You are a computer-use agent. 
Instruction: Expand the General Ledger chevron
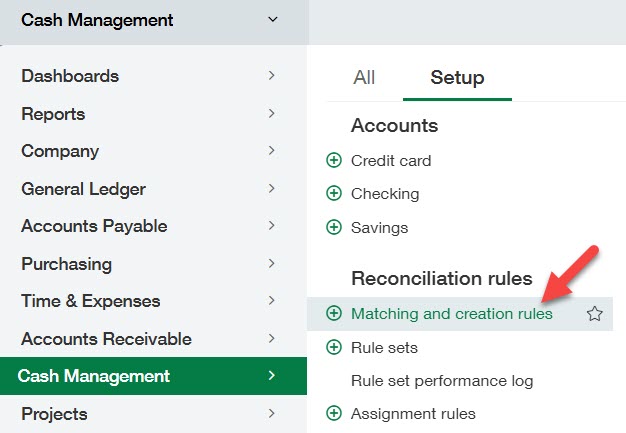(271, 189)
